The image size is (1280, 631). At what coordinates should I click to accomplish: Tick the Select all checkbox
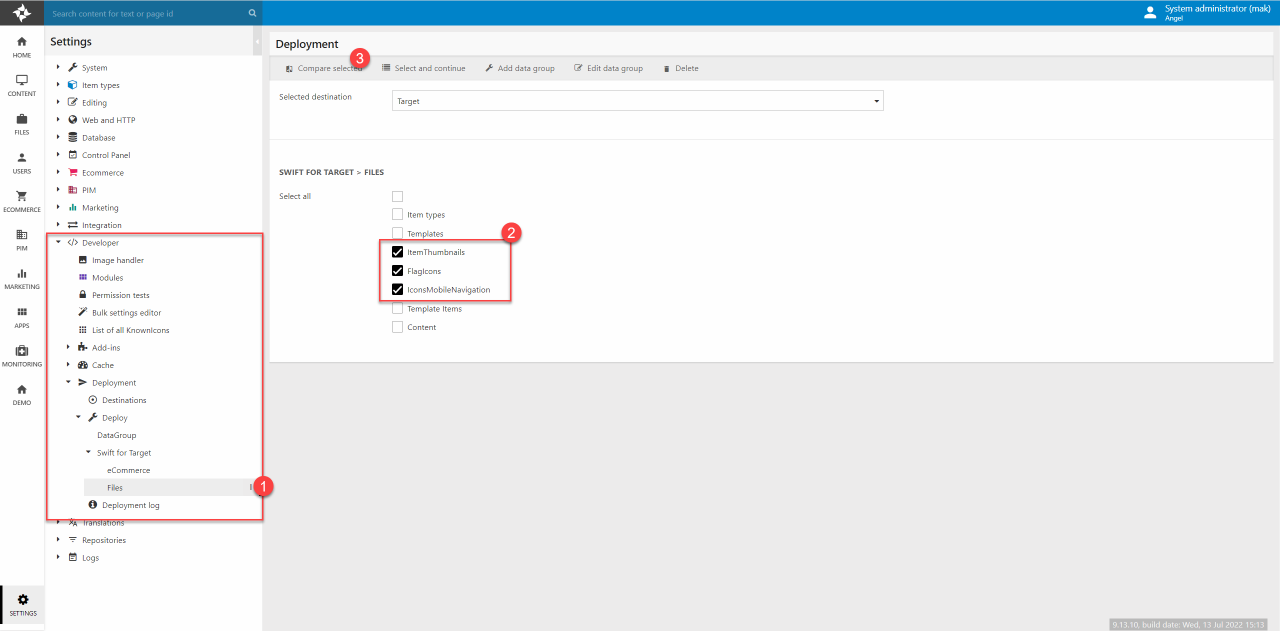[x=398, y=196]
